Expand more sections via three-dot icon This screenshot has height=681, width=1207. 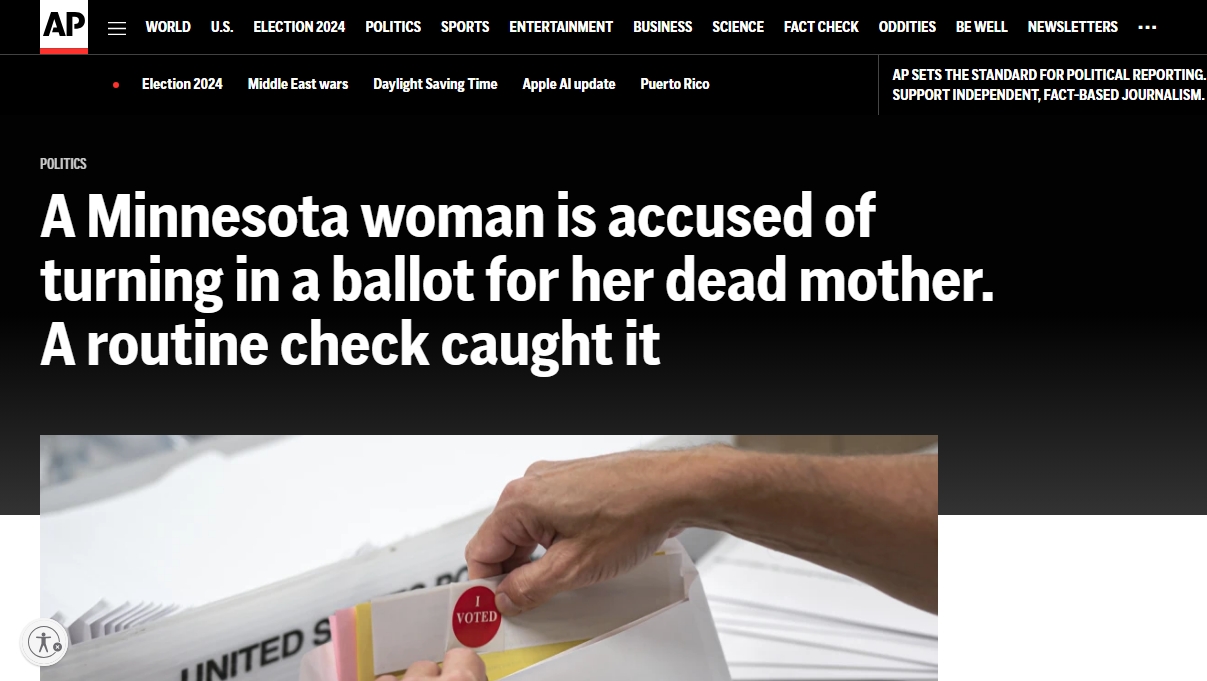1147,27
